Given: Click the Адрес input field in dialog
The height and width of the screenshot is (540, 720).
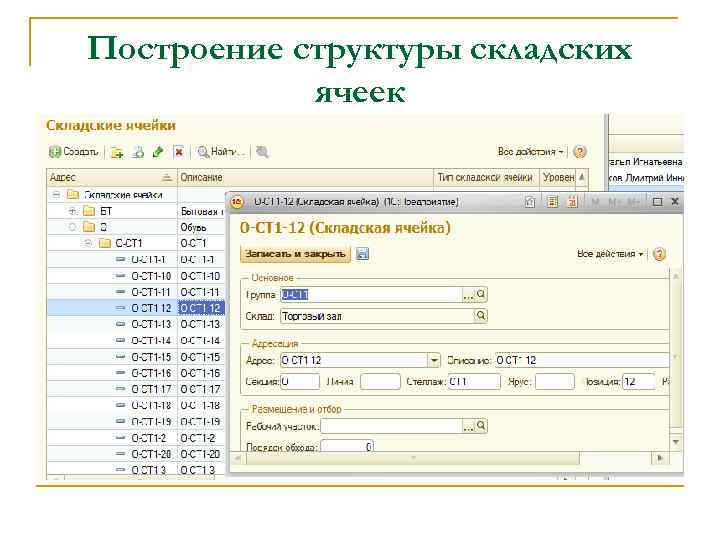Looking at the screenshot, I should (354, 360).
